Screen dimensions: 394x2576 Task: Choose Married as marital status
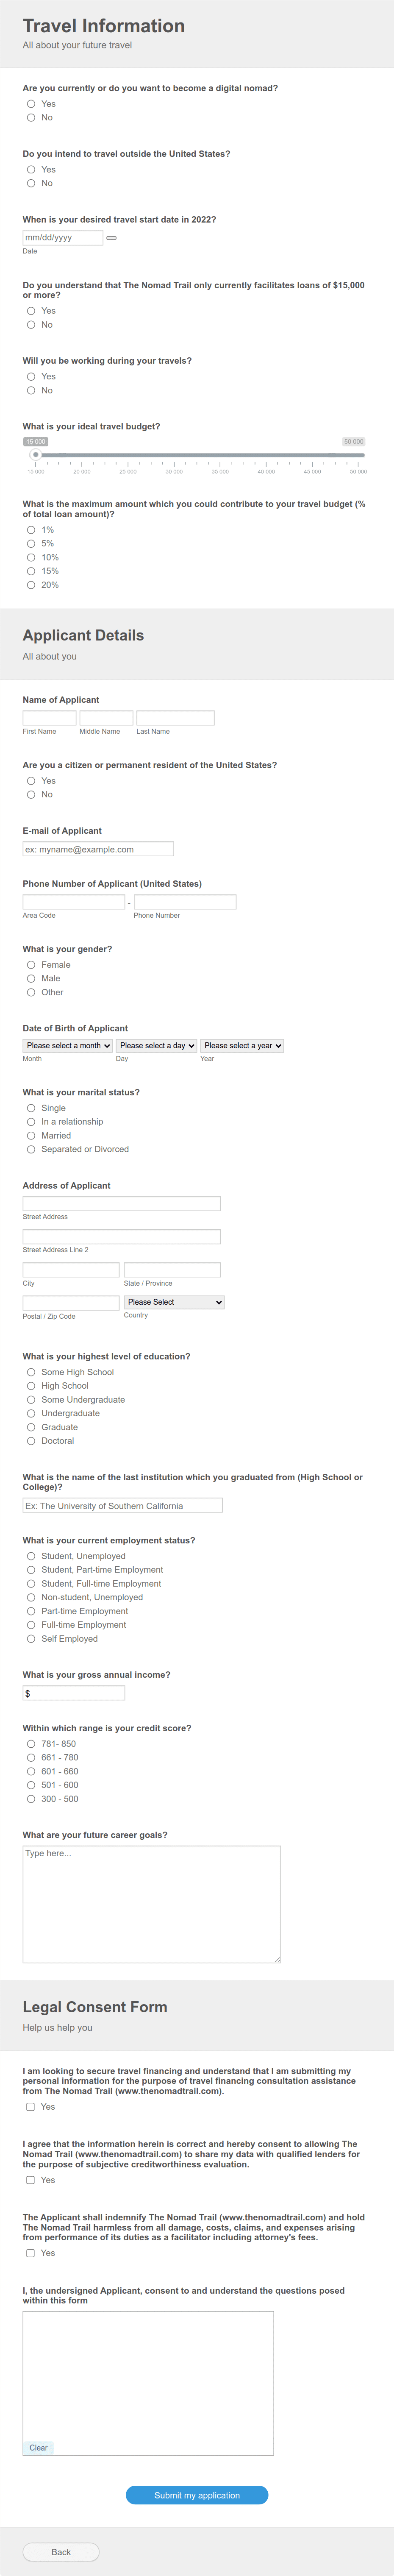[31, 1135]
